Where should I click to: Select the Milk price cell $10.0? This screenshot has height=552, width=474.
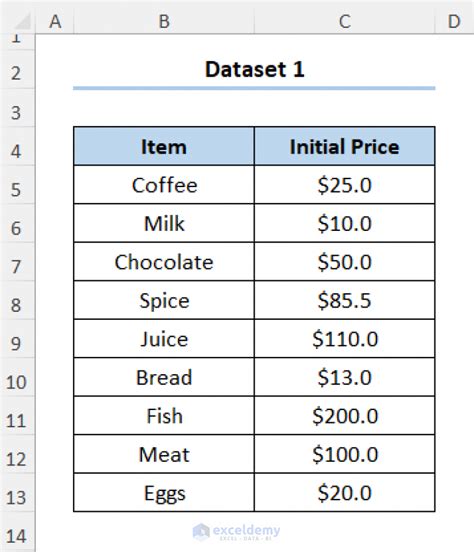click(344, 223)
